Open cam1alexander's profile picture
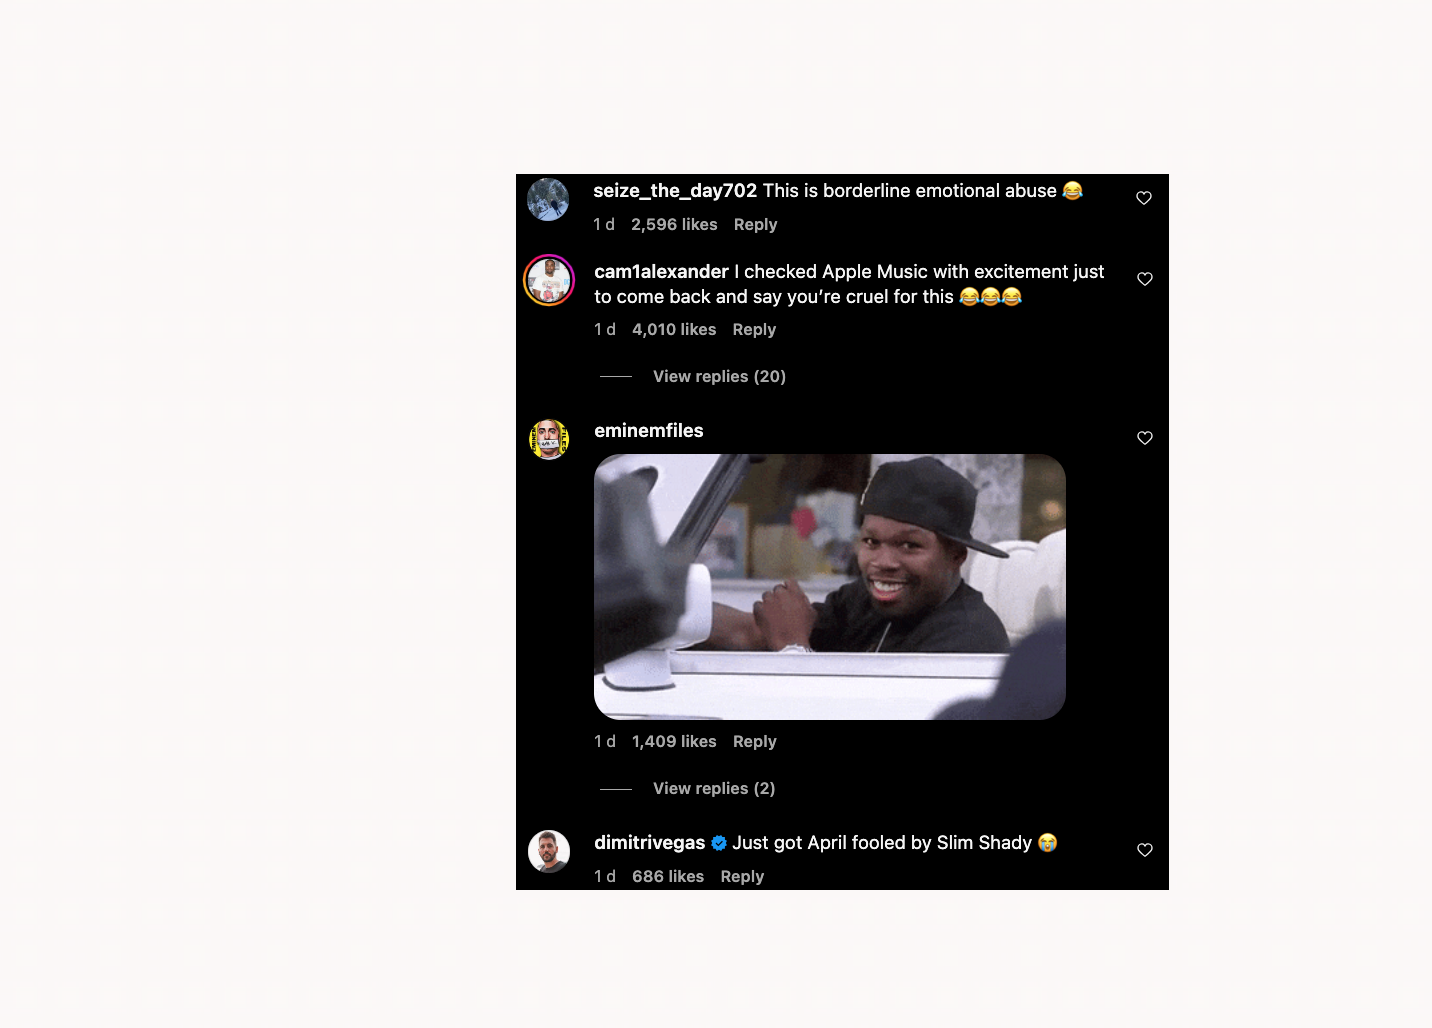This screenshot has width=1432, height=1028. tap(548, 280)
